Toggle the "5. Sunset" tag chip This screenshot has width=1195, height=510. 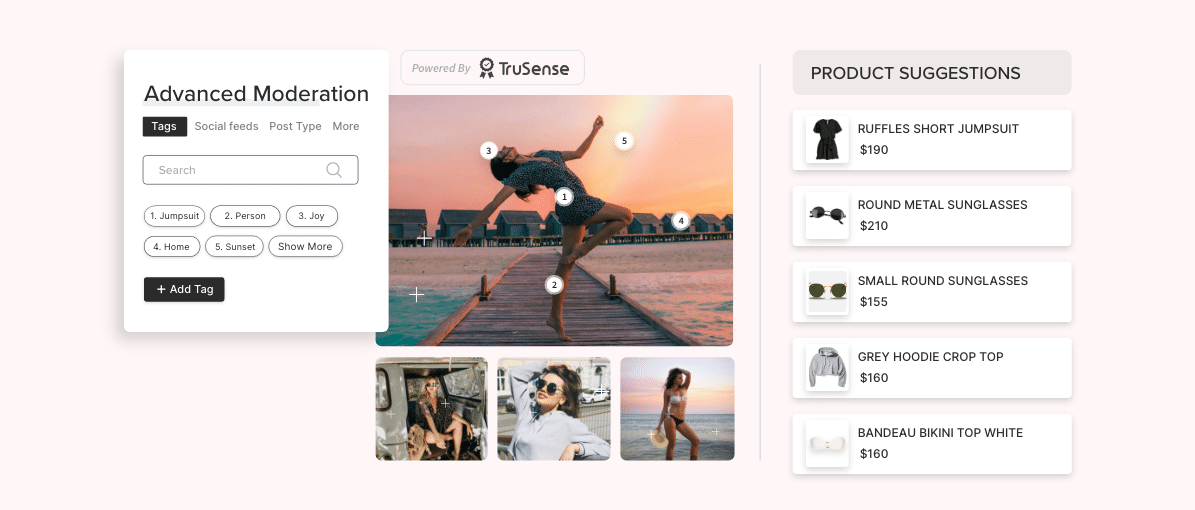click(236, 246)
